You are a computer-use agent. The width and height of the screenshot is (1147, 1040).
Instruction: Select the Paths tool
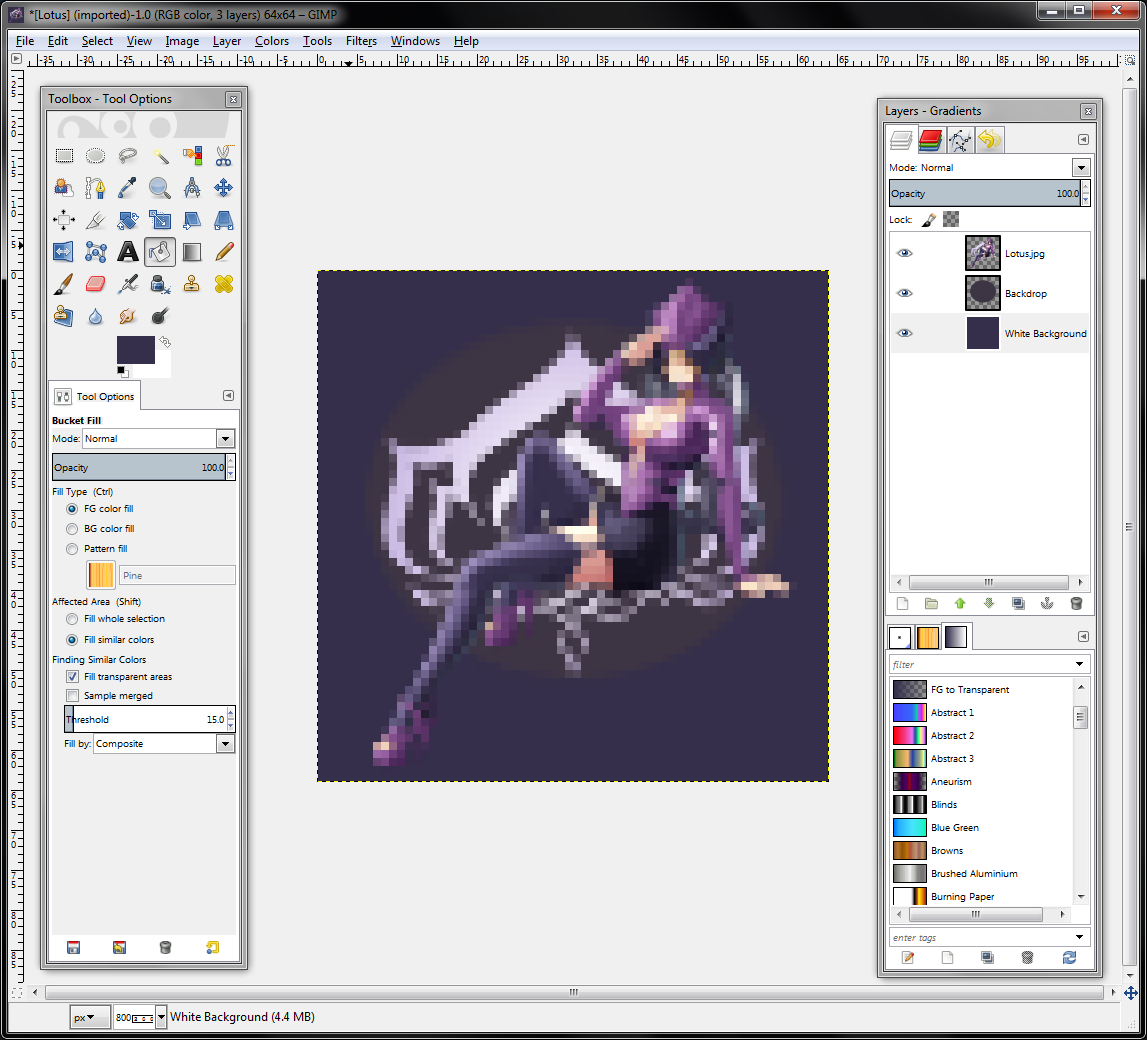(96, 188)
